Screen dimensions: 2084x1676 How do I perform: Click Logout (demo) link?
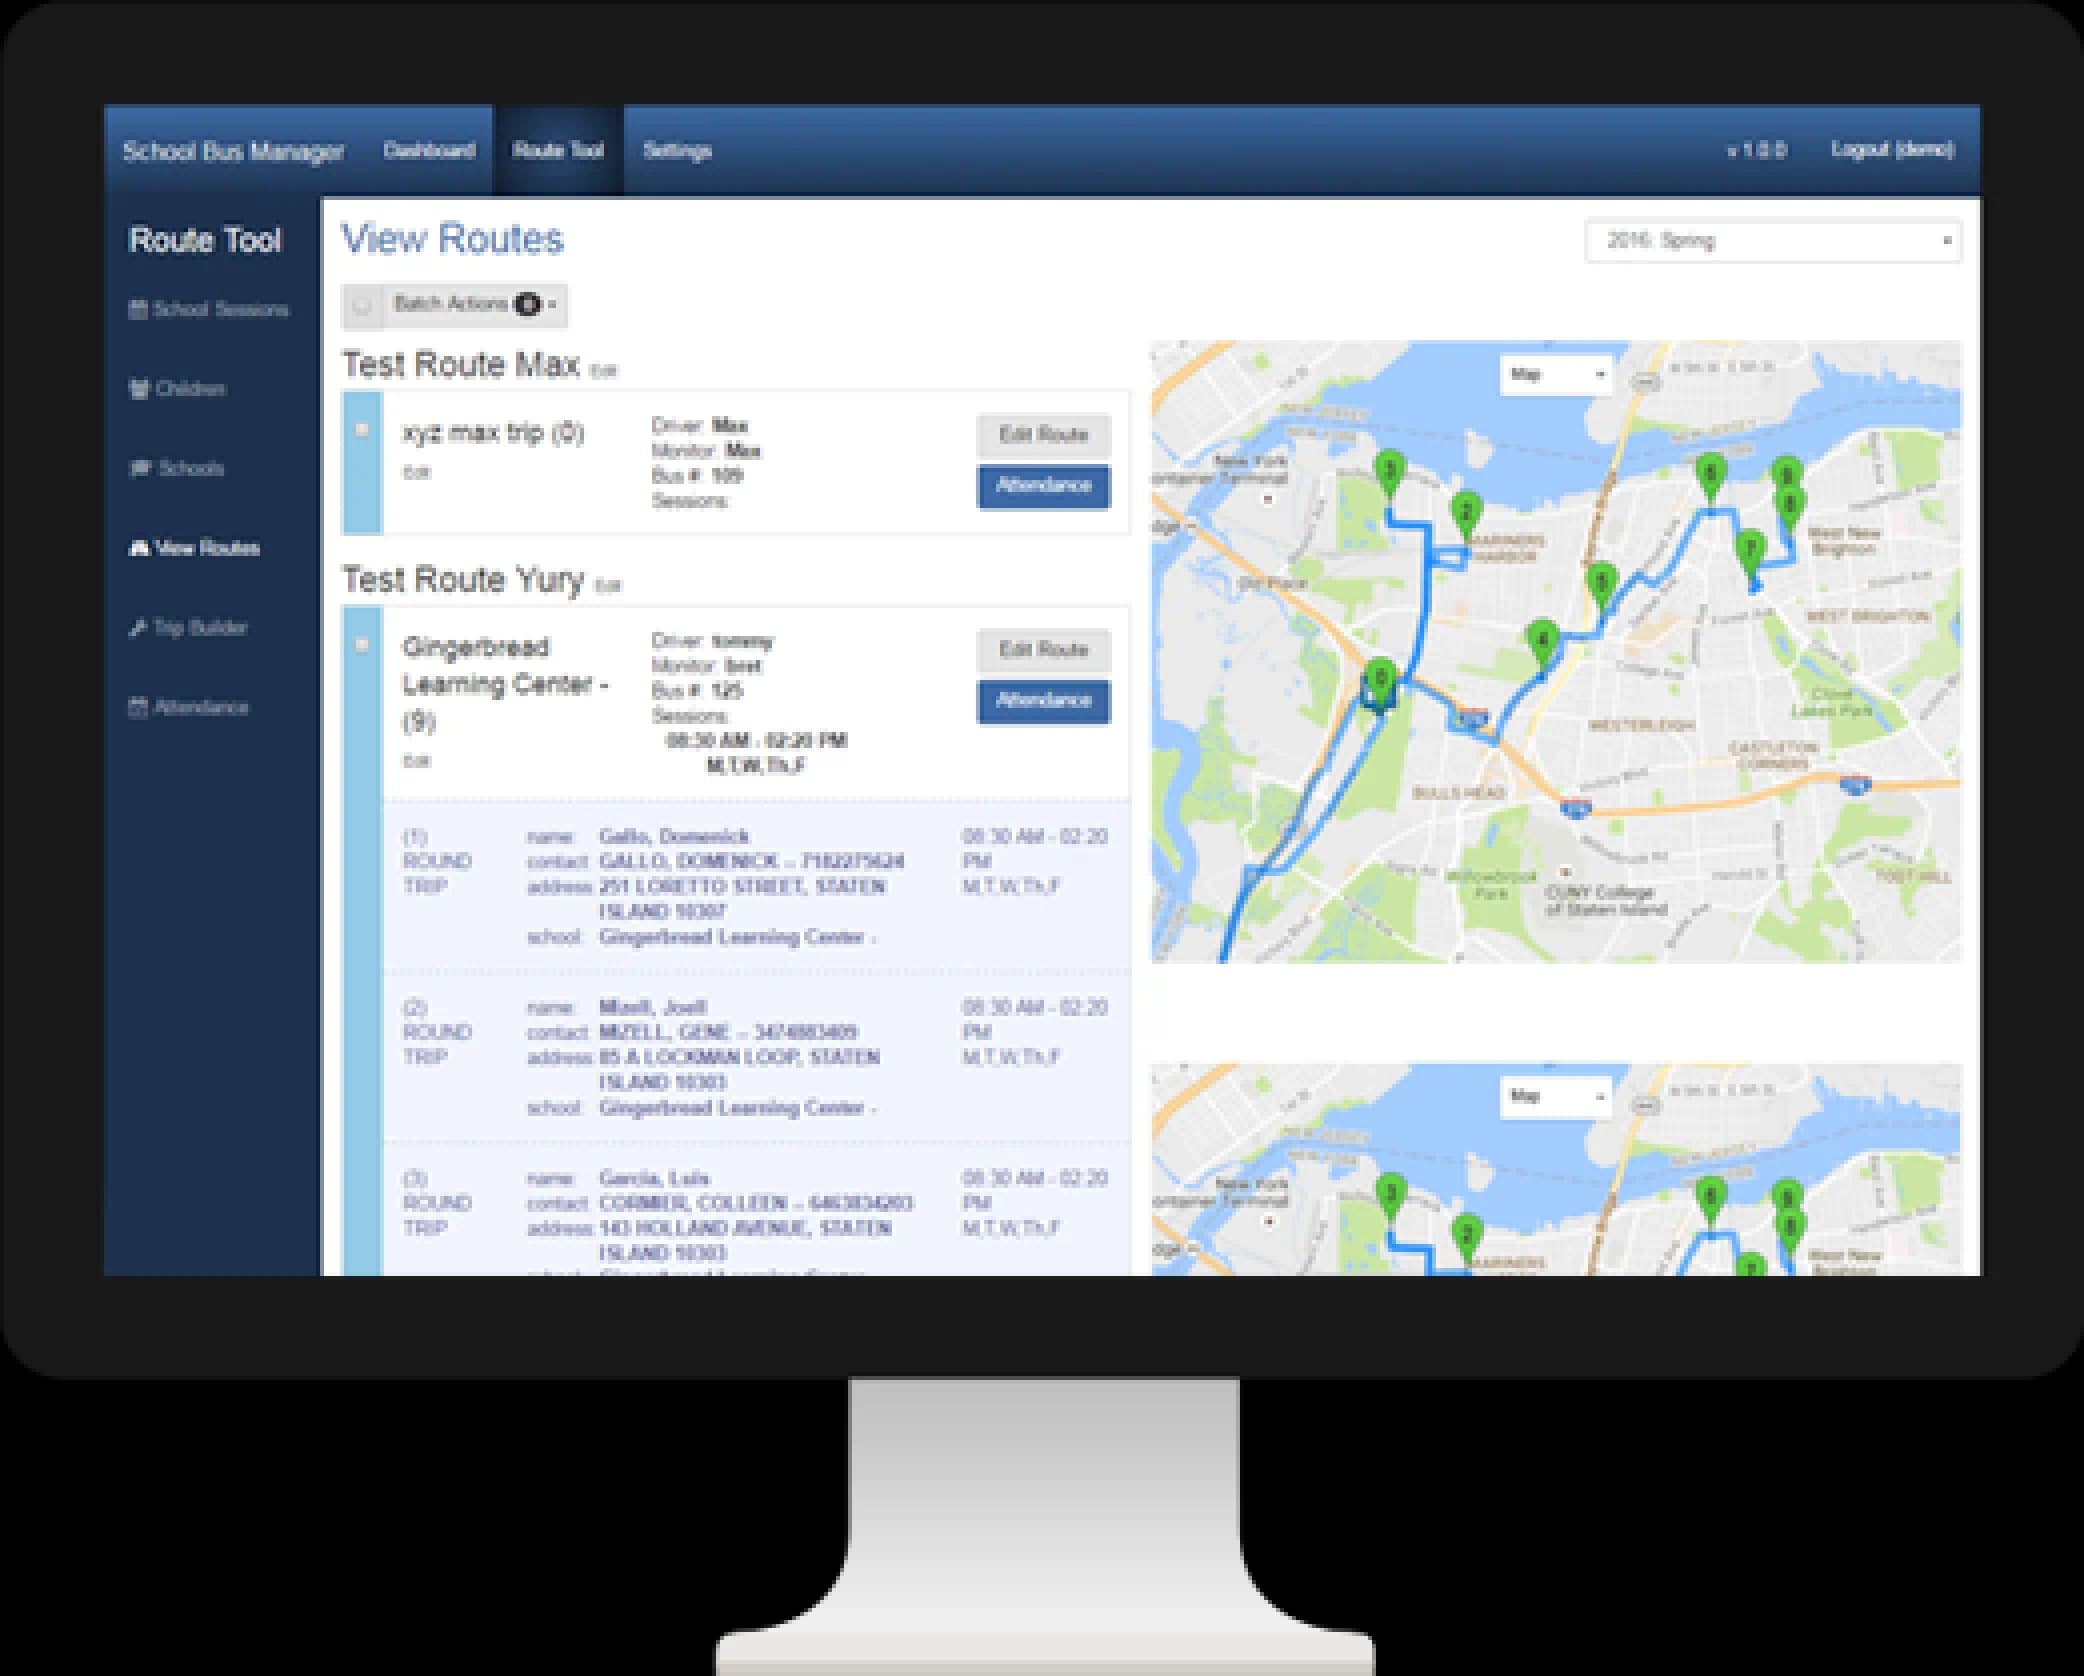pos(1892,150)
